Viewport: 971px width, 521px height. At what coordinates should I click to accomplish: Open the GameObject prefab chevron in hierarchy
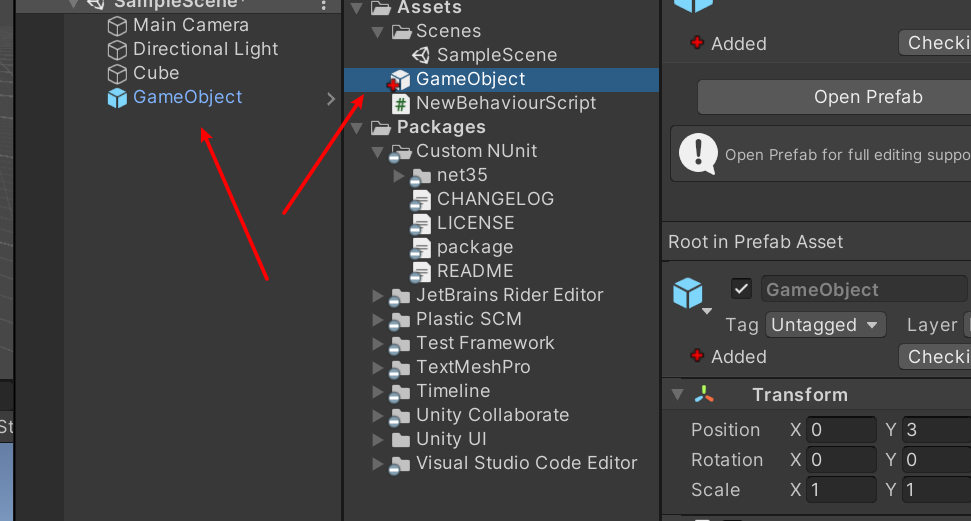click(x=331, y=99)
